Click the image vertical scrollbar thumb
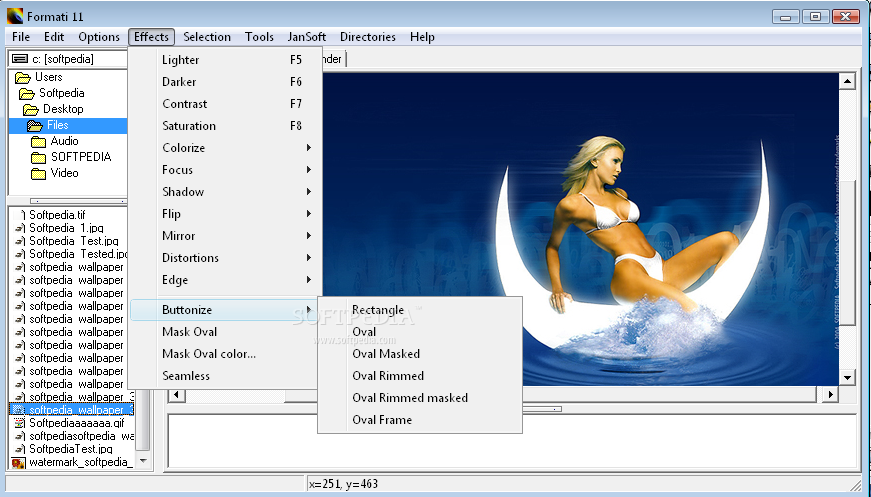The height and width of the screenshot is (497, 871). click(847, 252)
